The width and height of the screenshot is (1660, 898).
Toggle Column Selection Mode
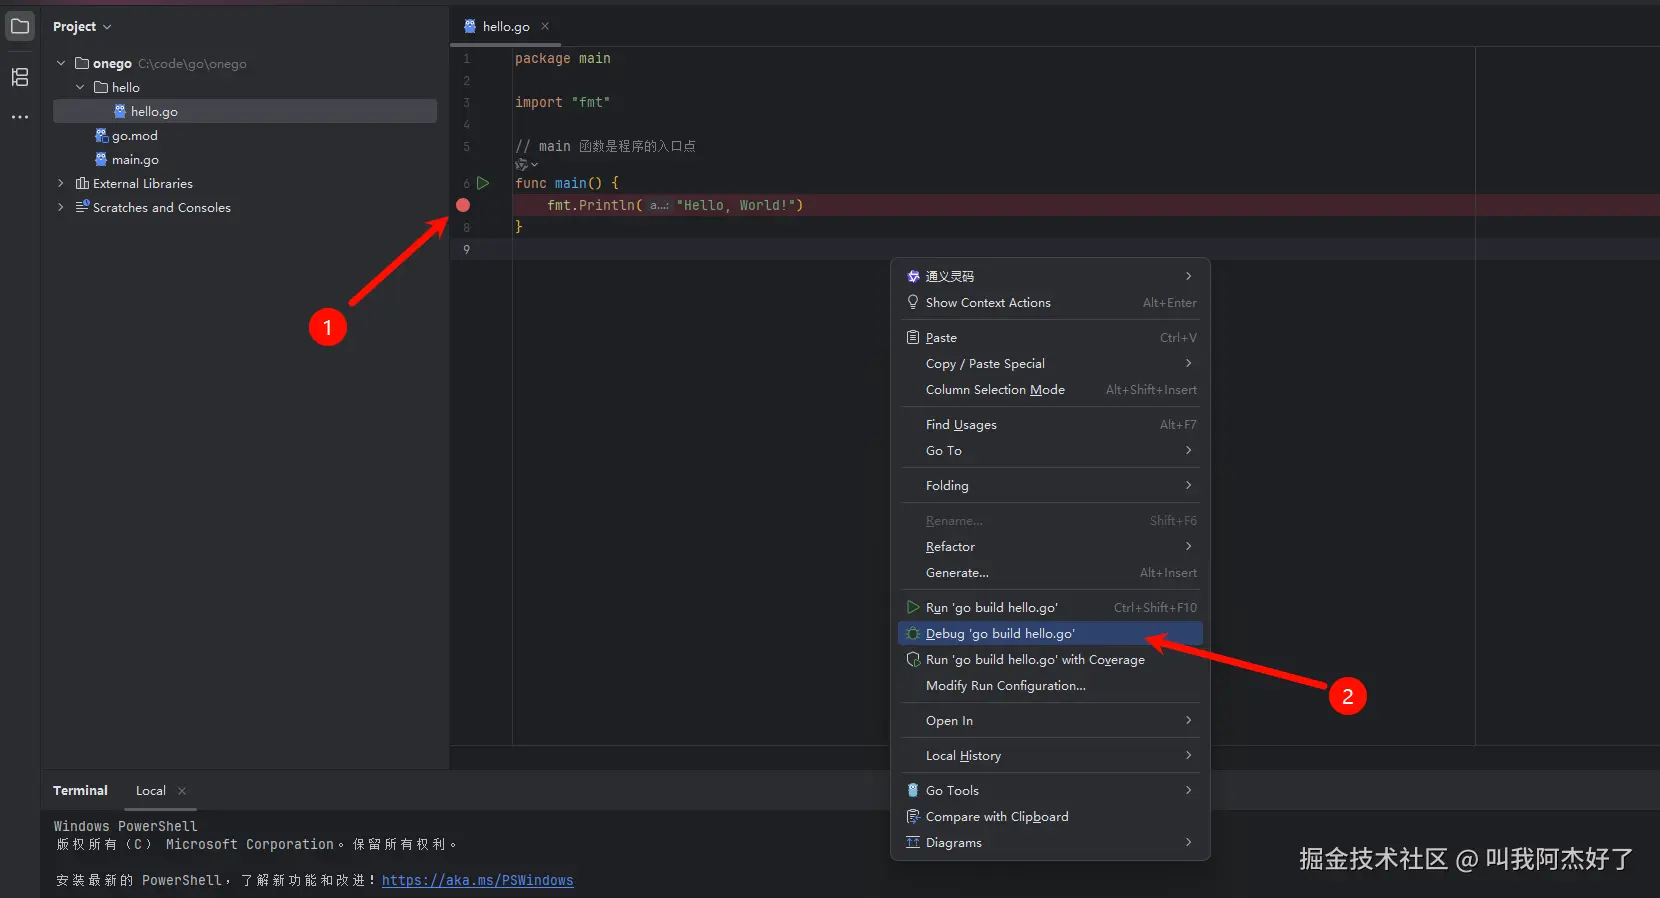[1050, 389]
